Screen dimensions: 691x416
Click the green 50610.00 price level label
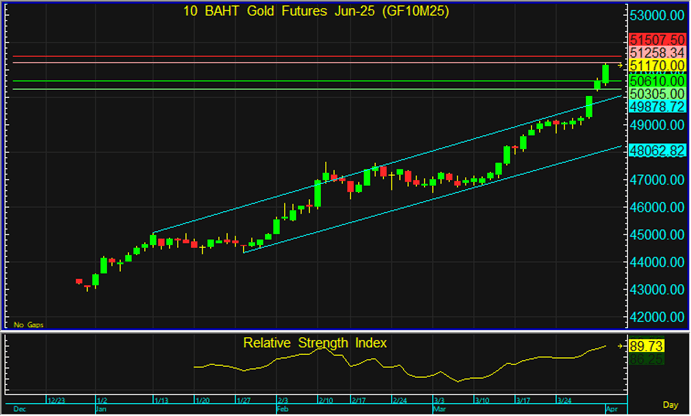657,80
